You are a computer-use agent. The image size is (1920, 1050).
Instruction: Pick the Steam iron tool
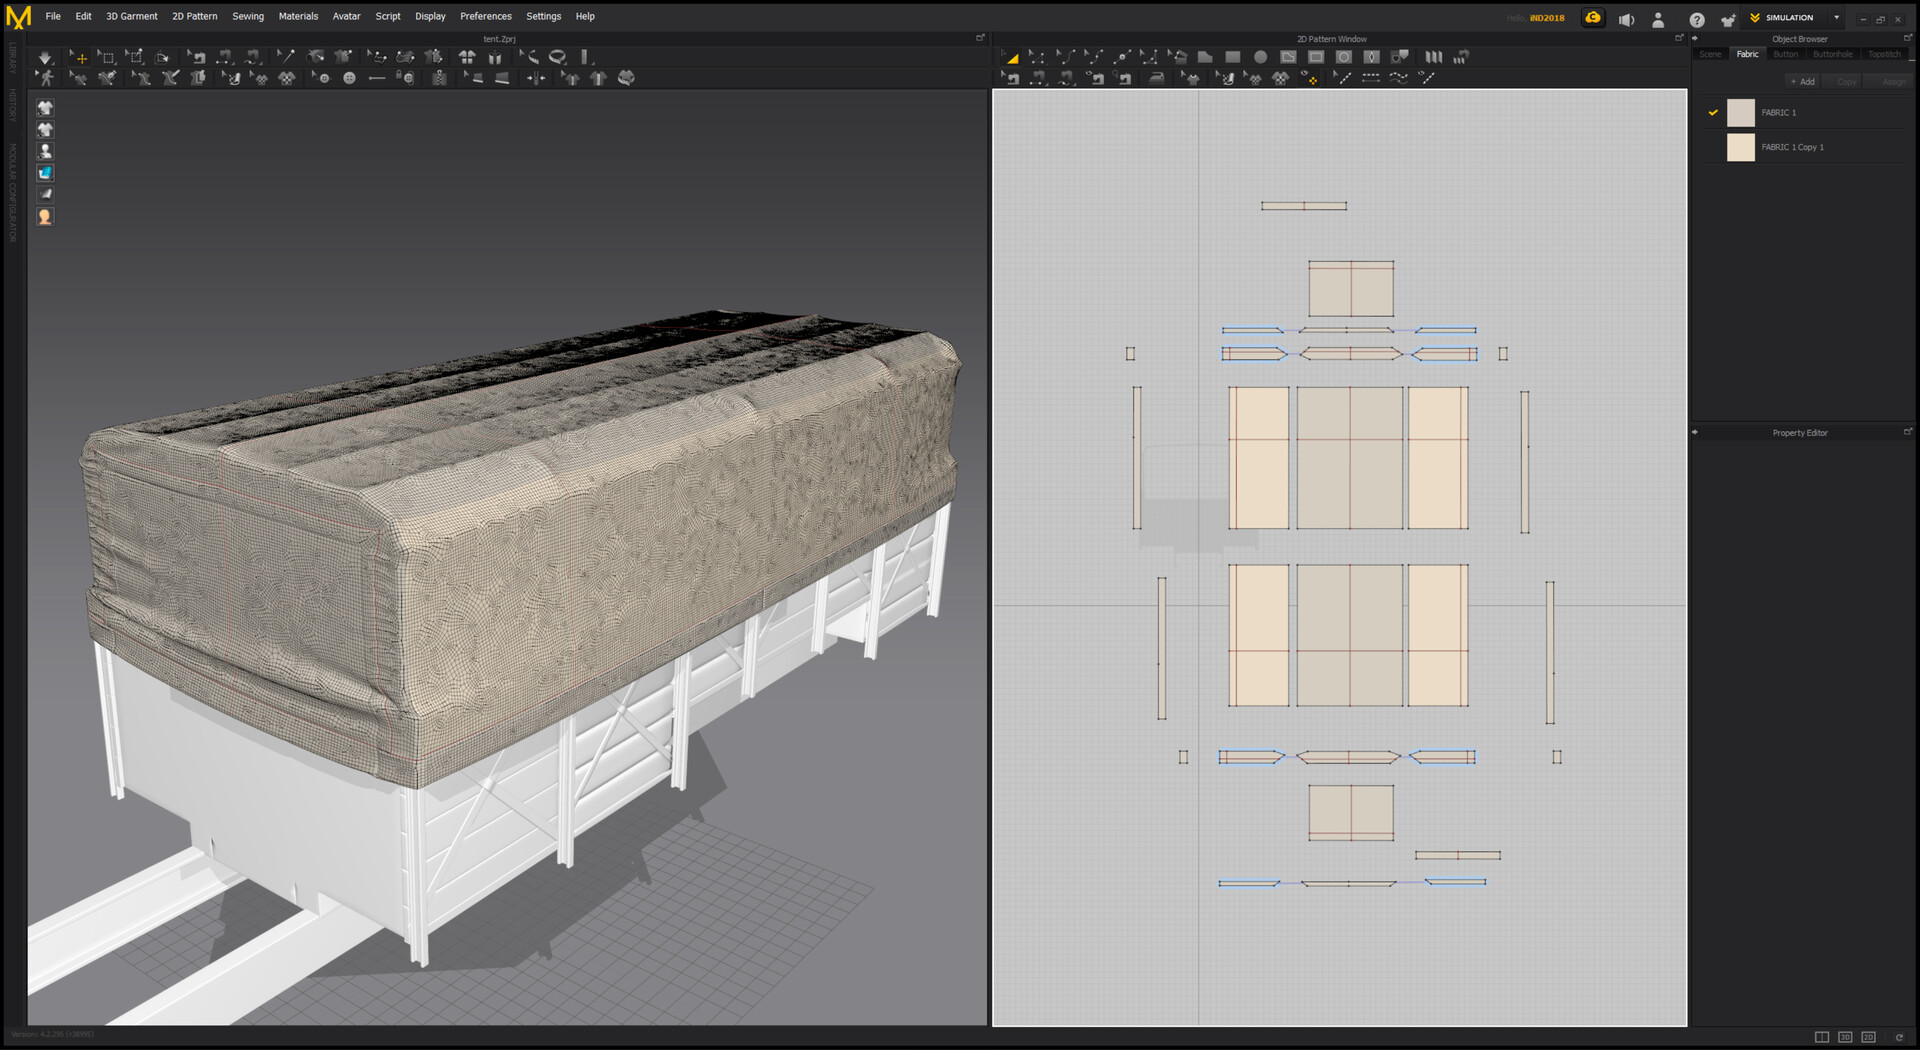[1157, 78]
